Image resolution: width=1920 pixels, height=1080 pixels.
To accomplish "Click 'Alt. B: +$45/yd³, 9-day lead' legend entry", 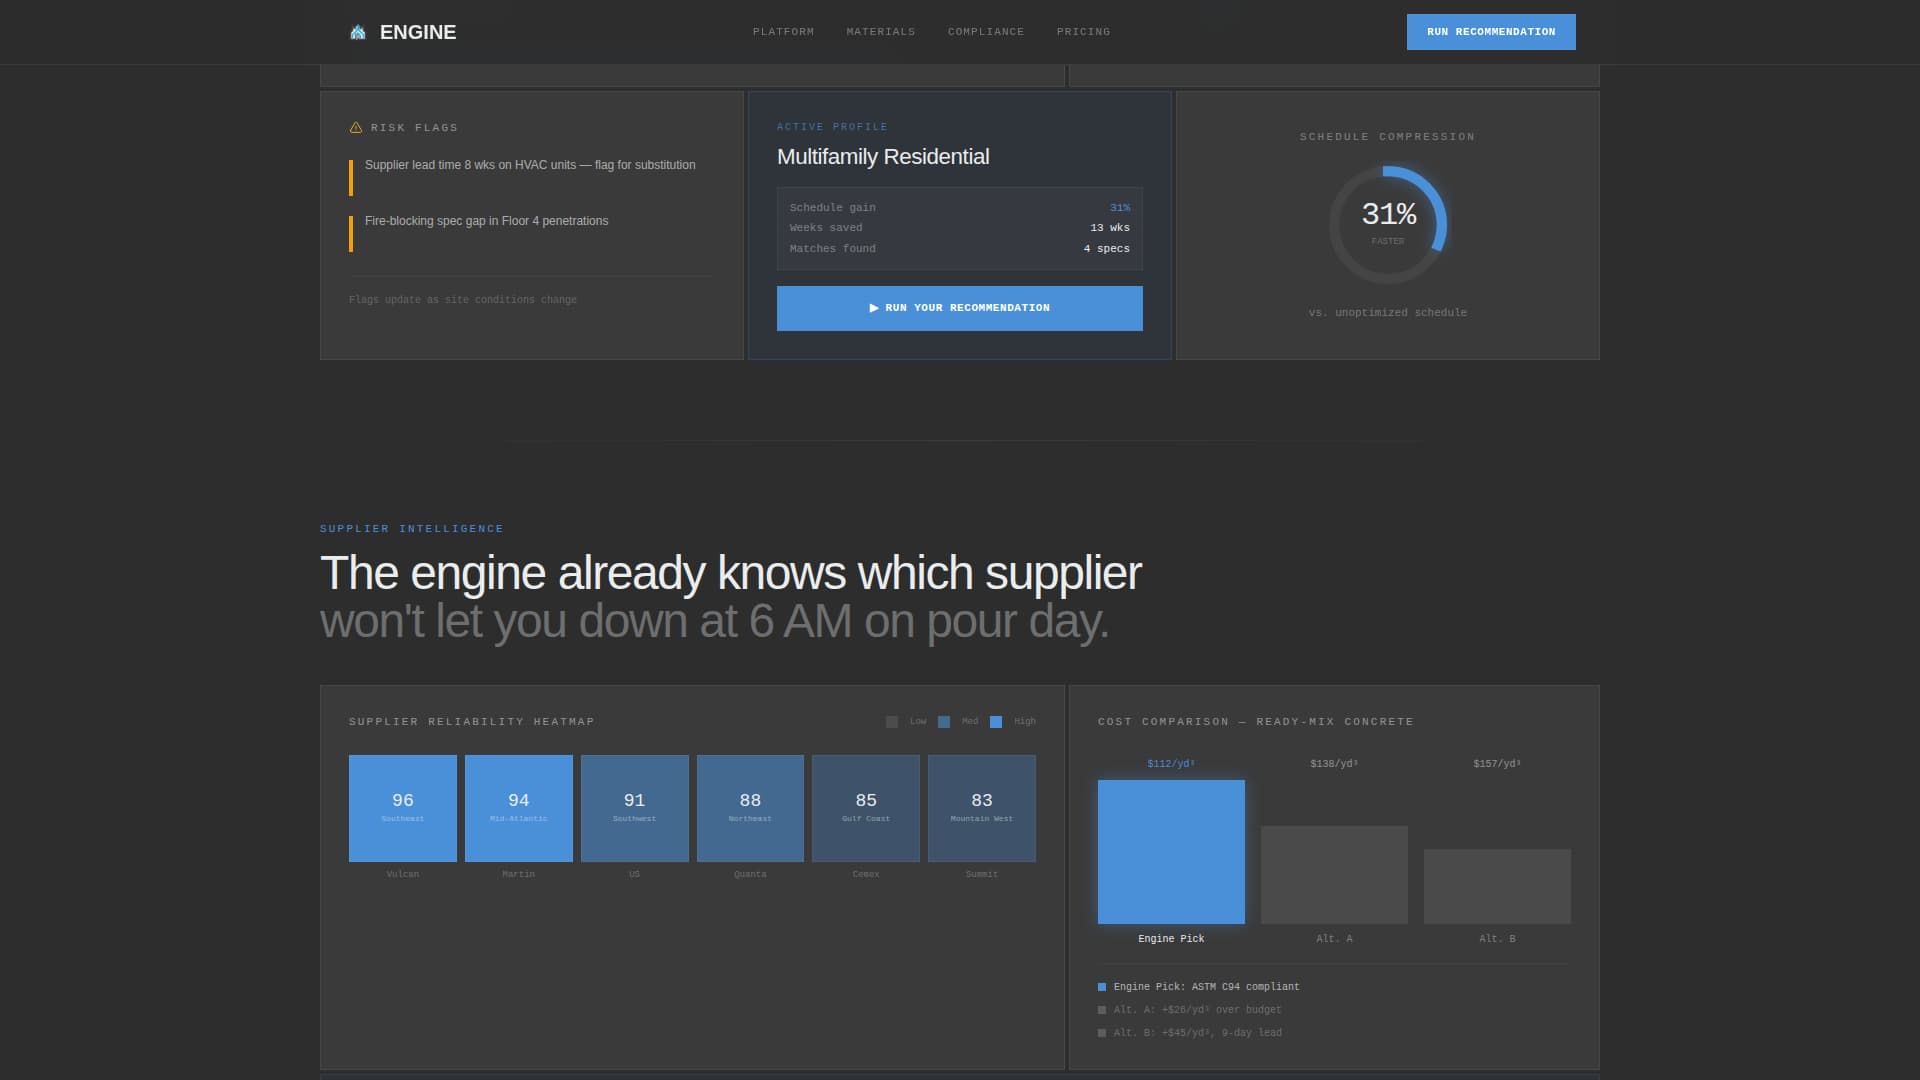I will pyautogui.click(x=1190, y=1033).
